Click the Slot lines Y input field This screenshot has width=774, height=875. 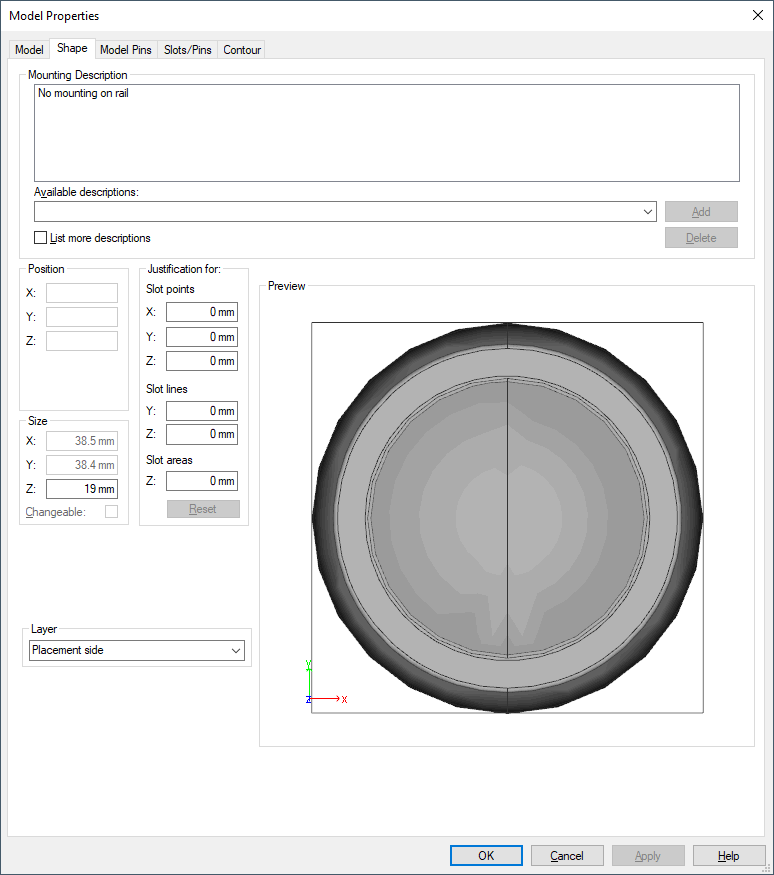tap(202, 411)
